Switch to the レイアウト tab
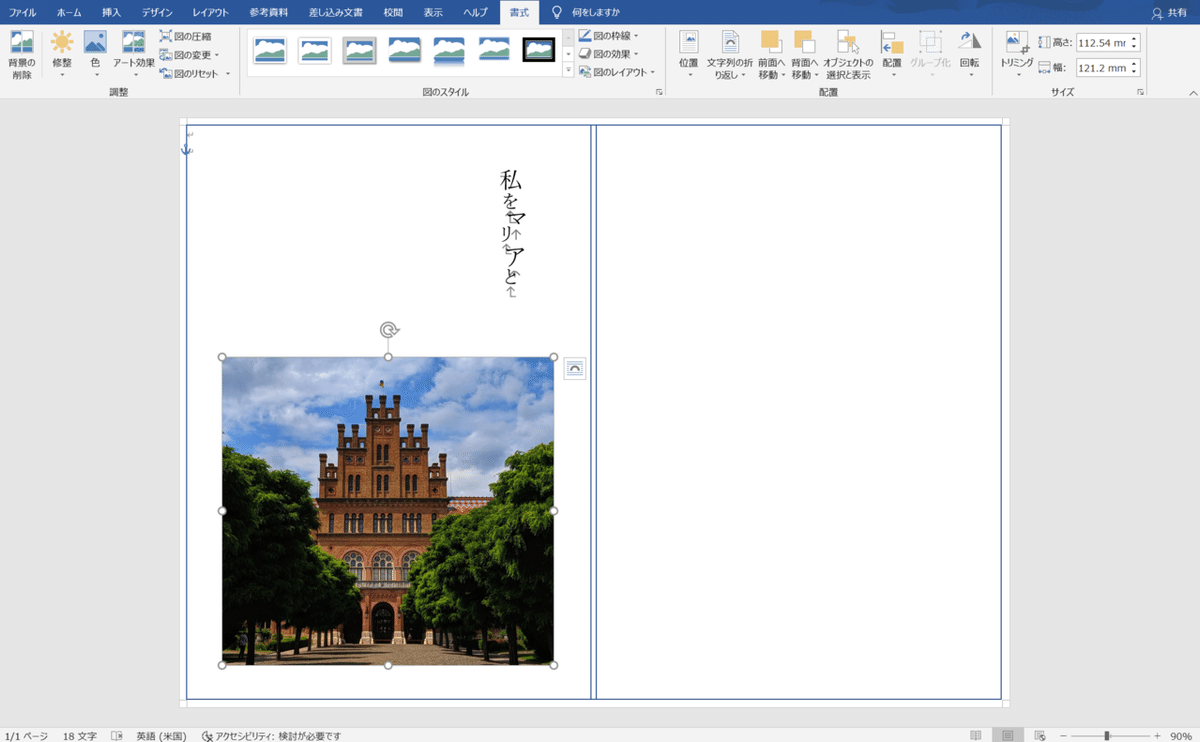1200x742 pixels. (x=210, y=12)
